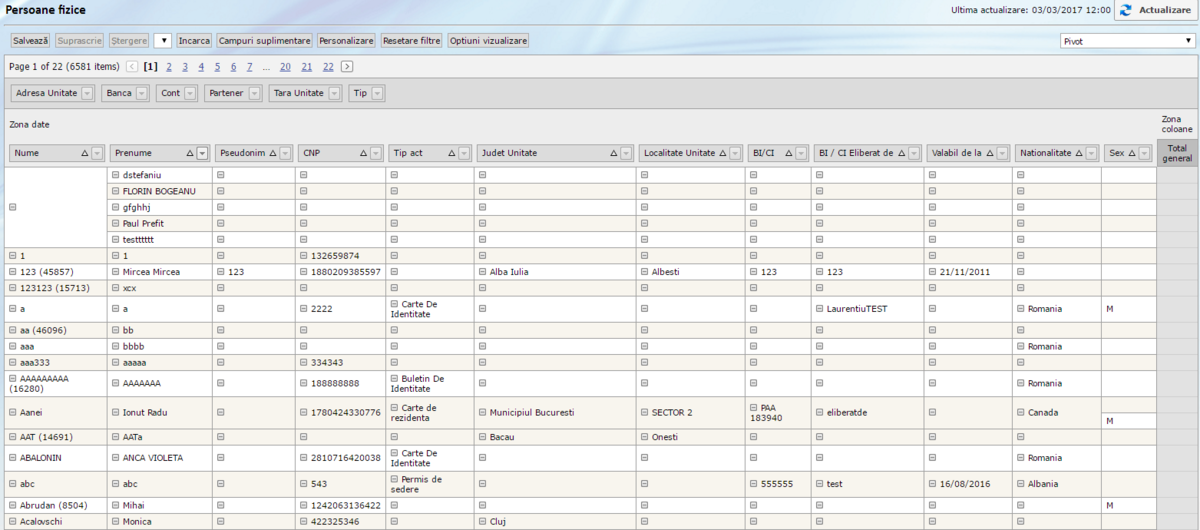Go to page 2 of results
Screen dimensions: 1200x530
[x=169, y=67]
